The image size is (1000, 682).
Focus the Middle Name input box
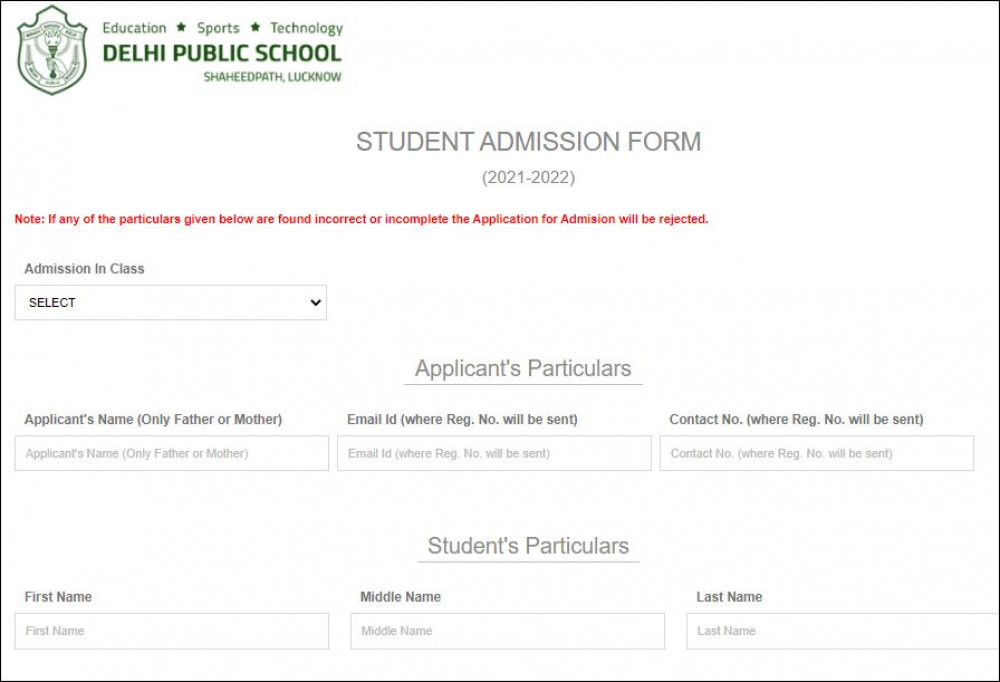507,631
